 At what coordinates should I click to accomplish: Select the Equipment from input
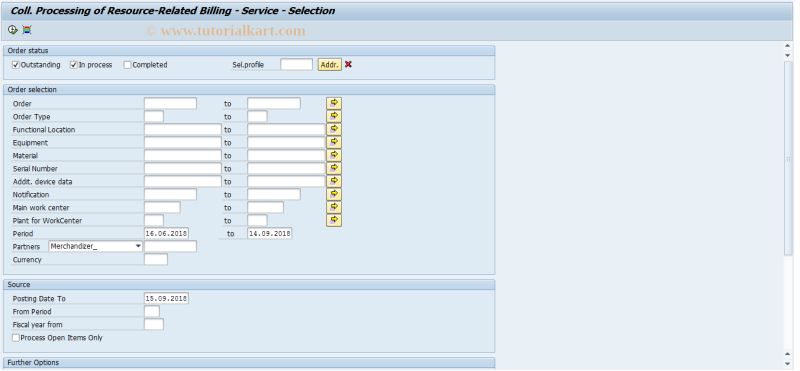tap(183, 143)
